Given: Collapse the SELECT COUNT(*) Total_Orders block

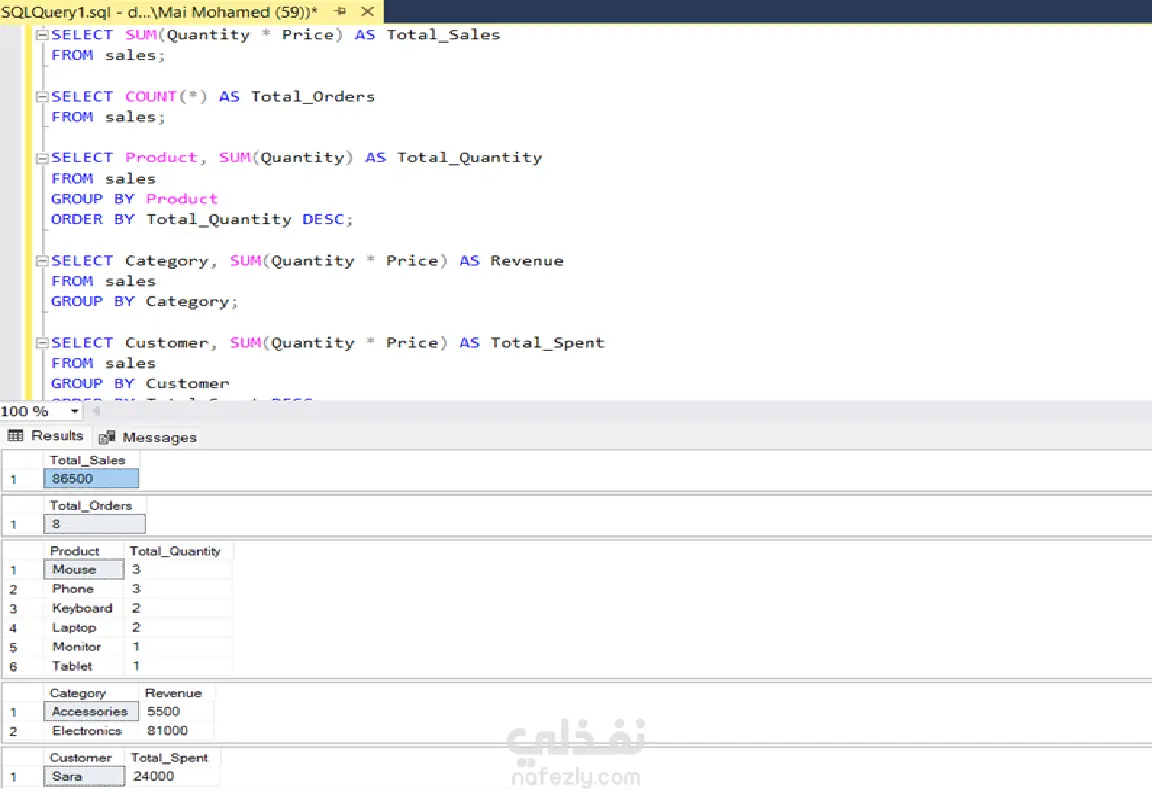Looking at the screenshot, I should (42, 96).
